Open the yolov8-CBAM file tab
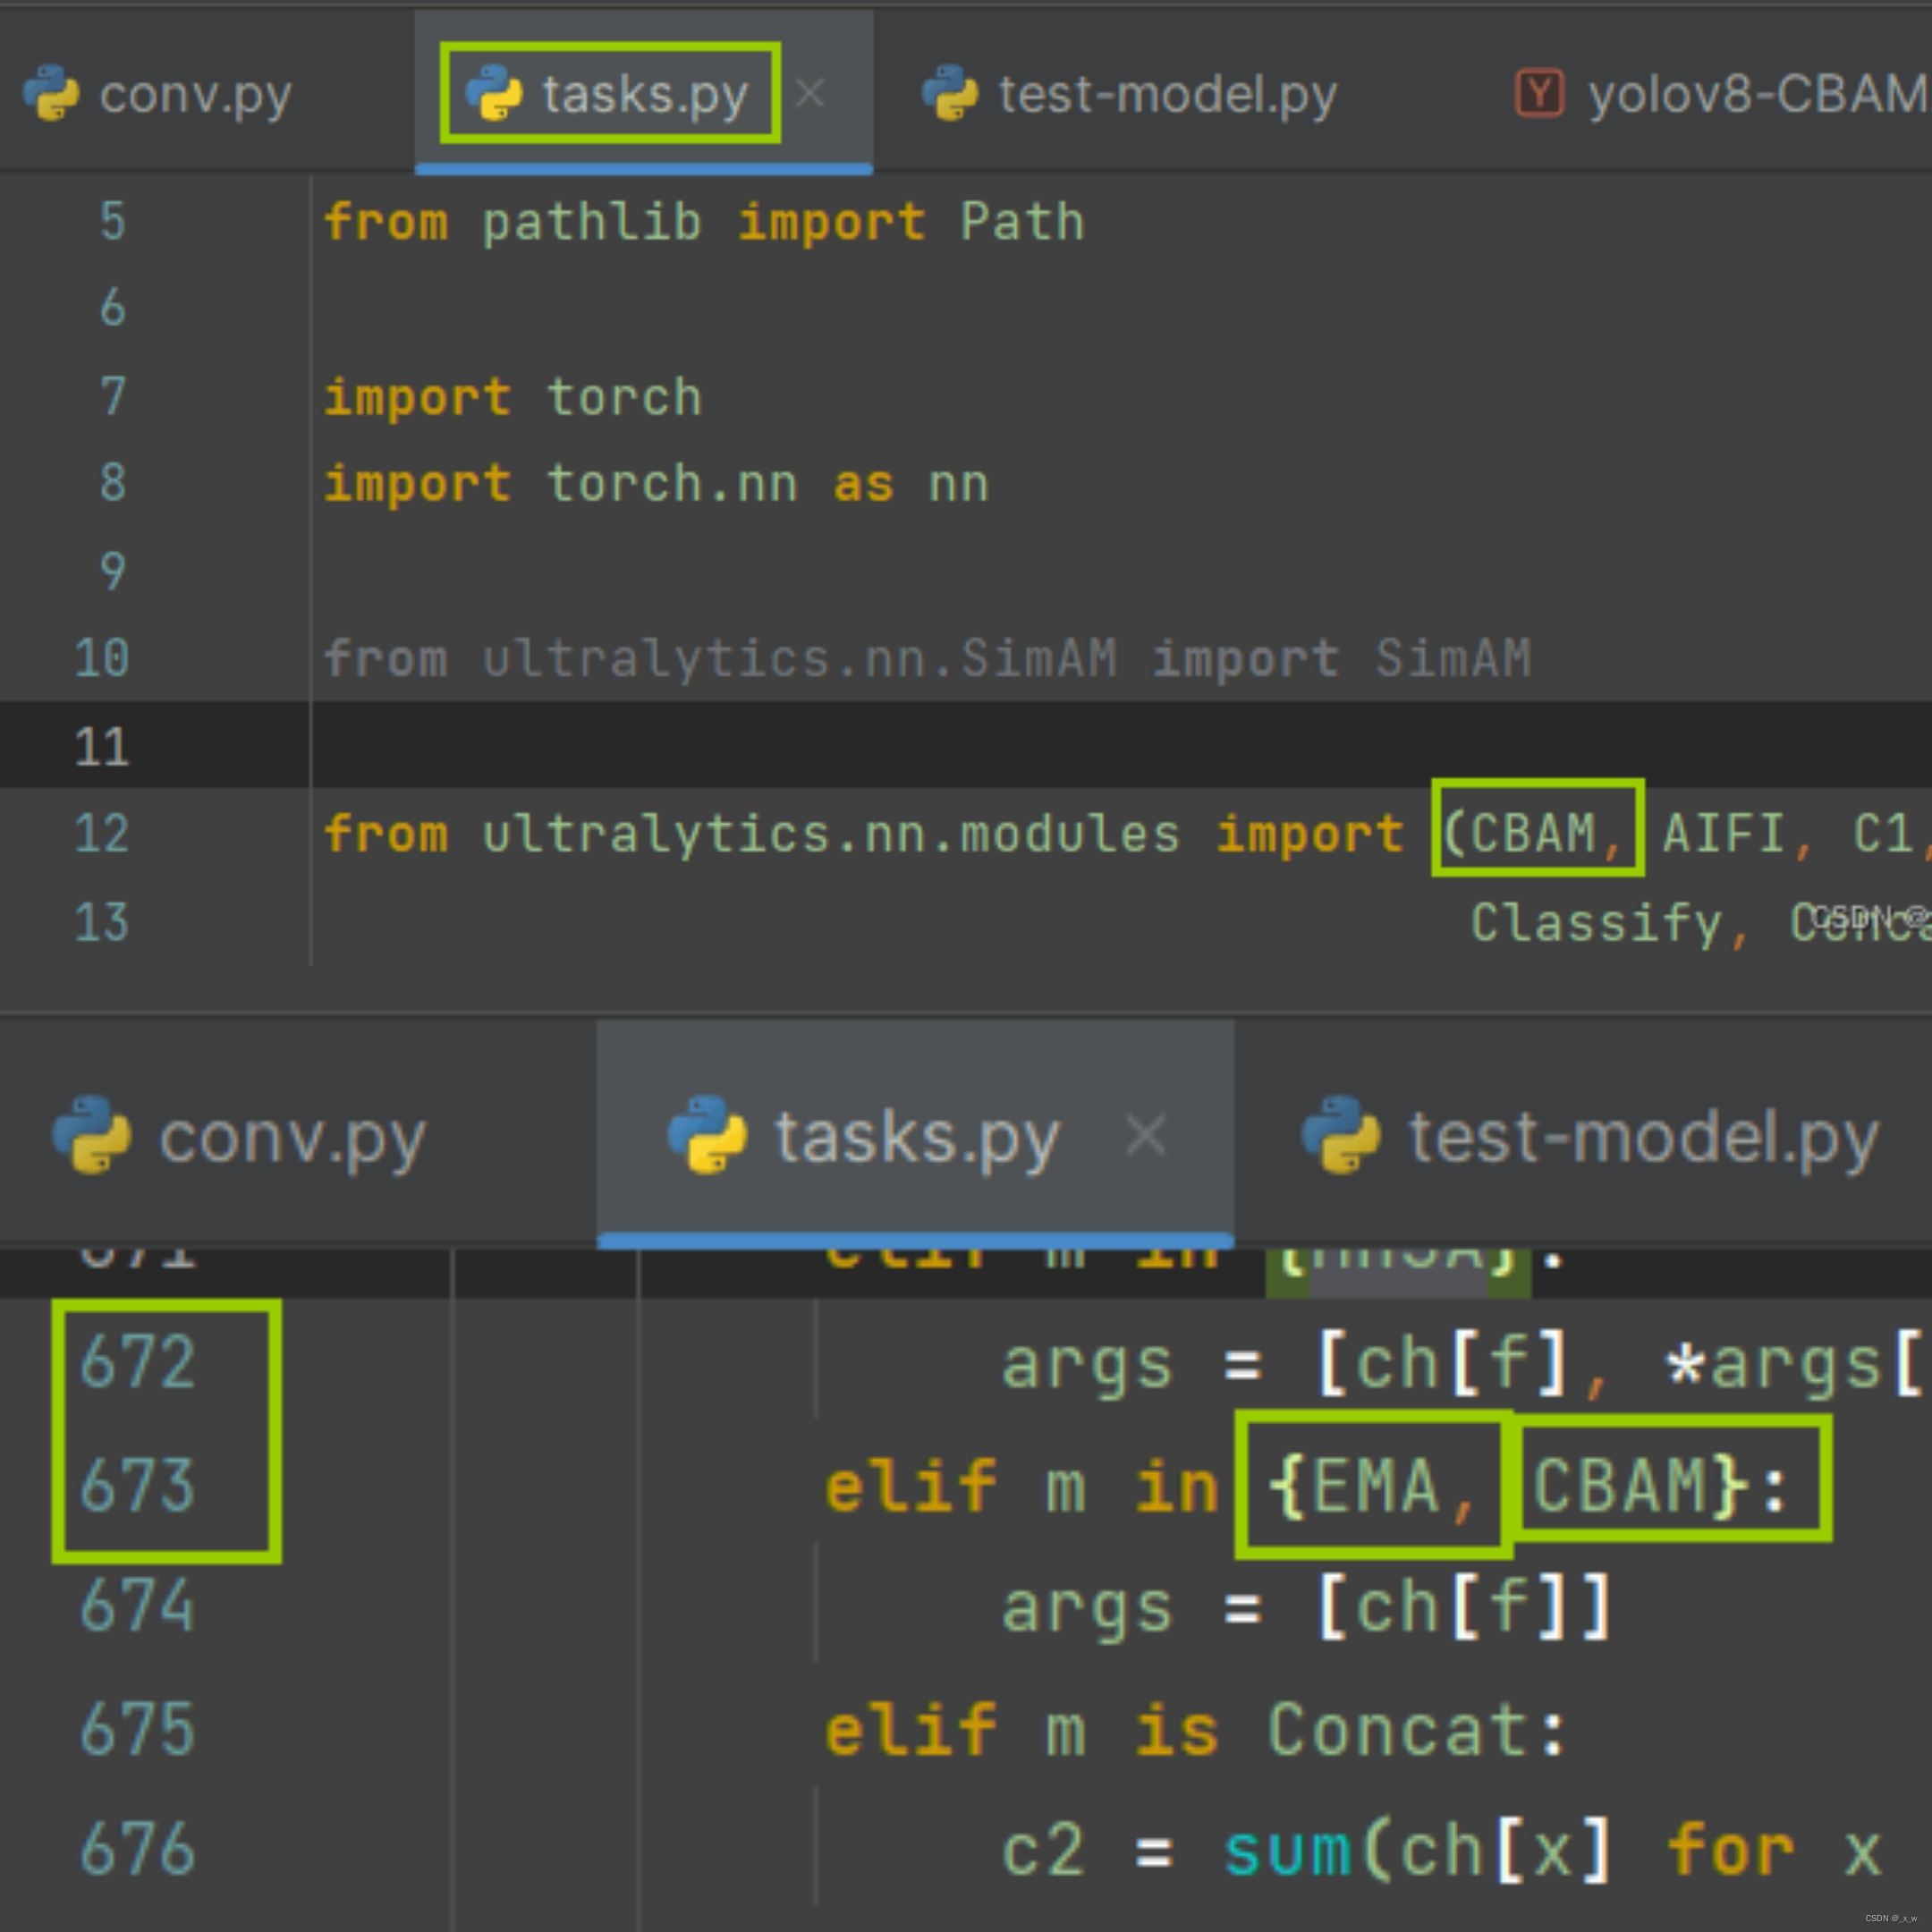Image resolution: width=1932 pixels, height=1932 pixels. pyautogui.click(x=1755, y=95)
